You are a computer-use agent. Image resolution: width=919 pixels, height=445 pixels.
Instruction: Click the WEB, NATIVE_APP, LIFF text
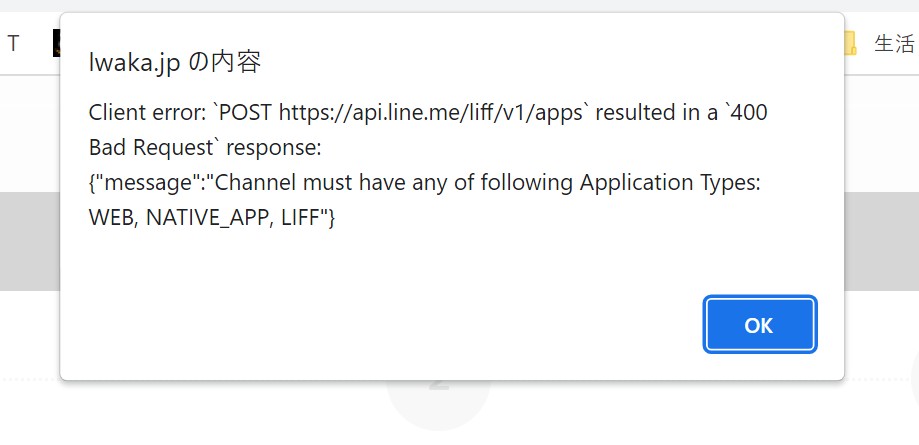[206, 218]
